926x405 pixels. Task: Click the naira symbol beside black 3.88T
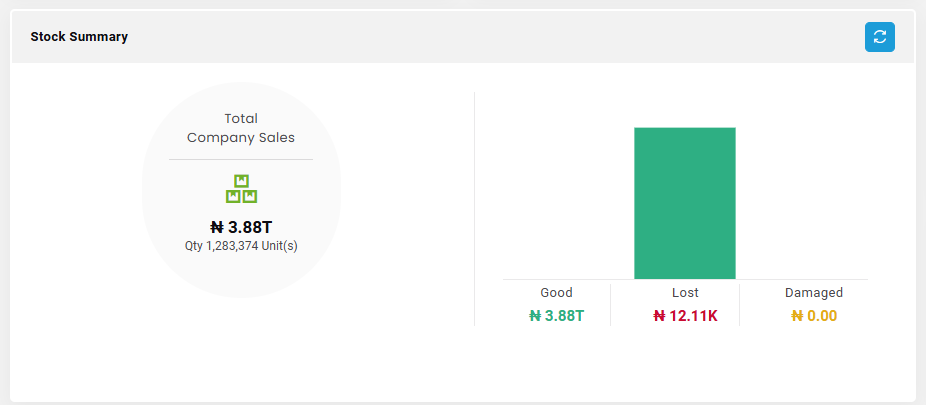[x=217, y=227]
